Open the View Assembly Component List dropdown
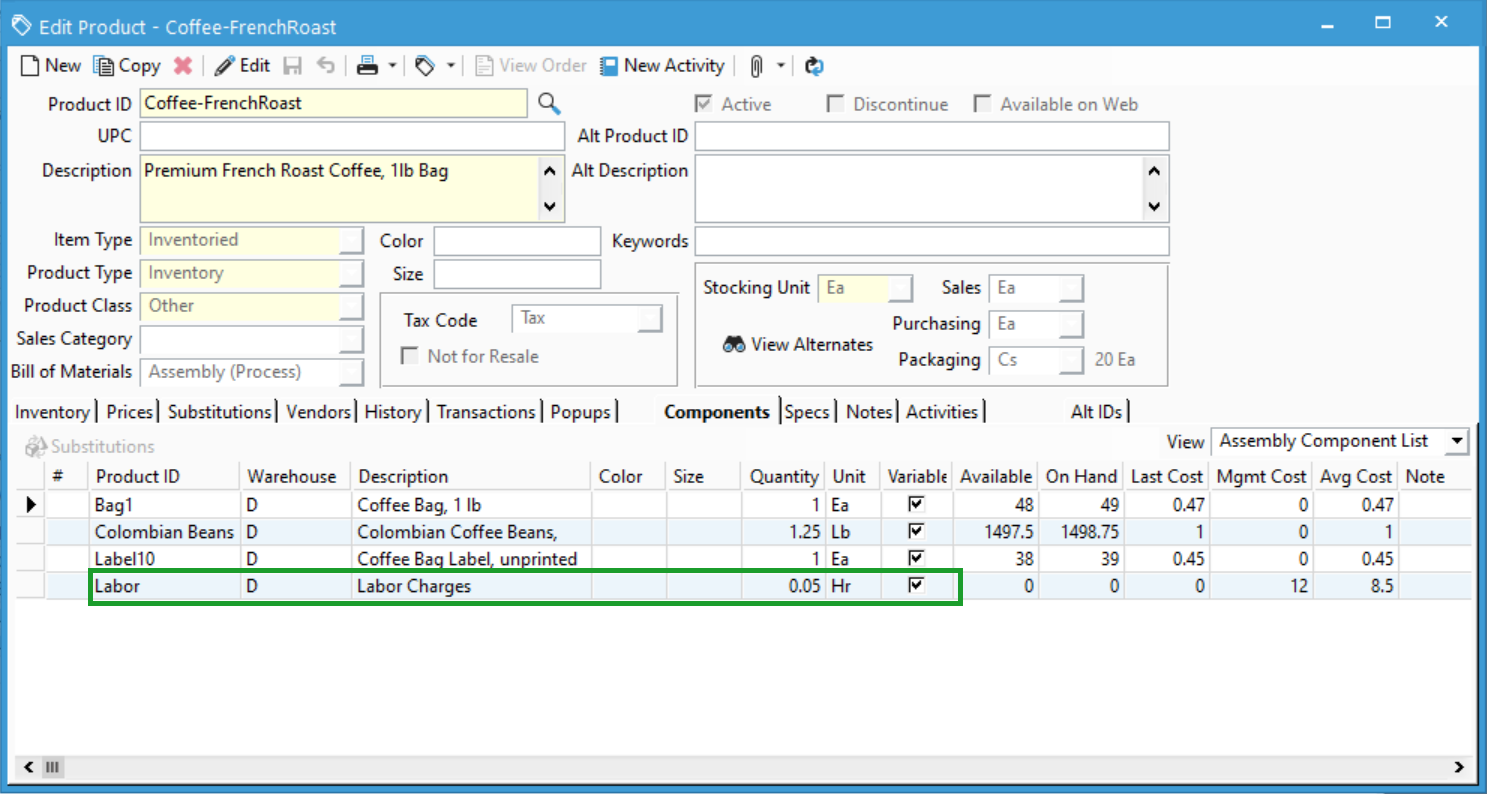 pyautogui.click(x=1457, y=441)
